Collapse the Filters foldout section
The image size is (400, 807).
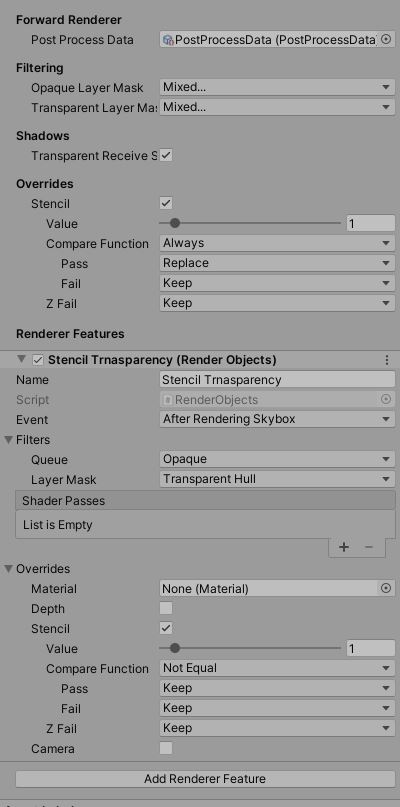pyautogui.click(x=9, y=440)
